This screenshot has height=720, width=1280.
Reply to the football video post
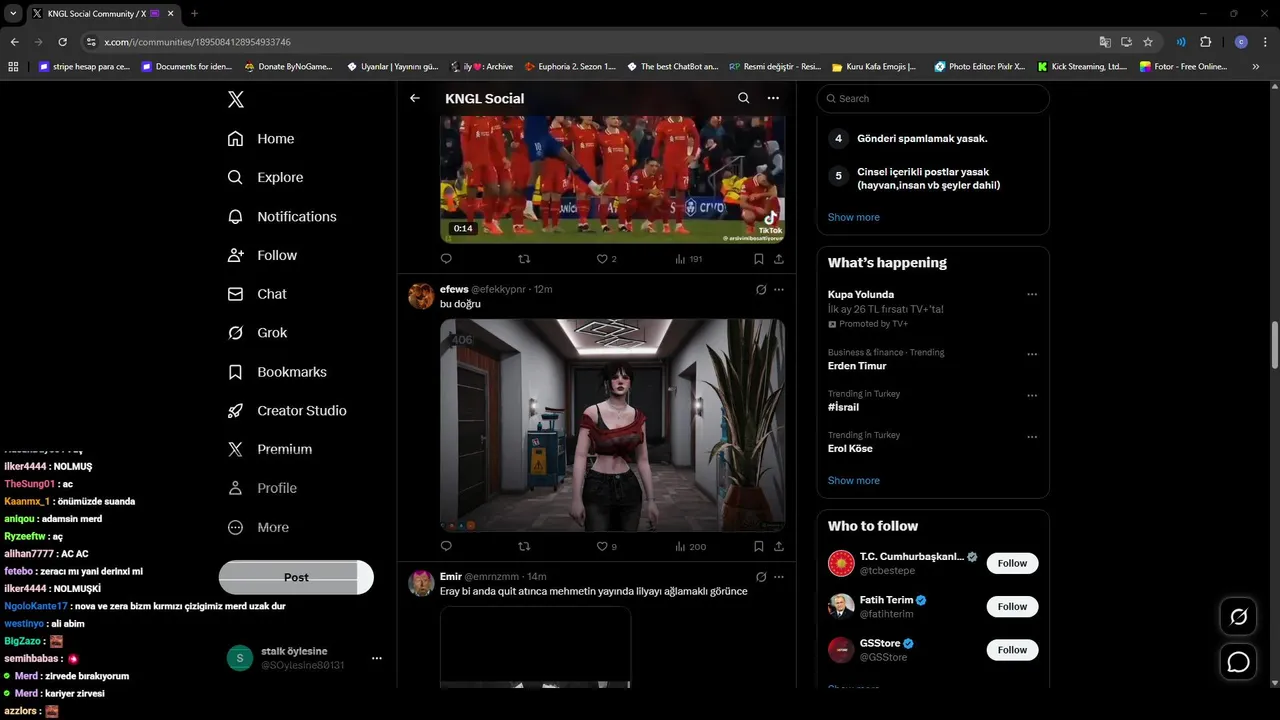(446, 259)
